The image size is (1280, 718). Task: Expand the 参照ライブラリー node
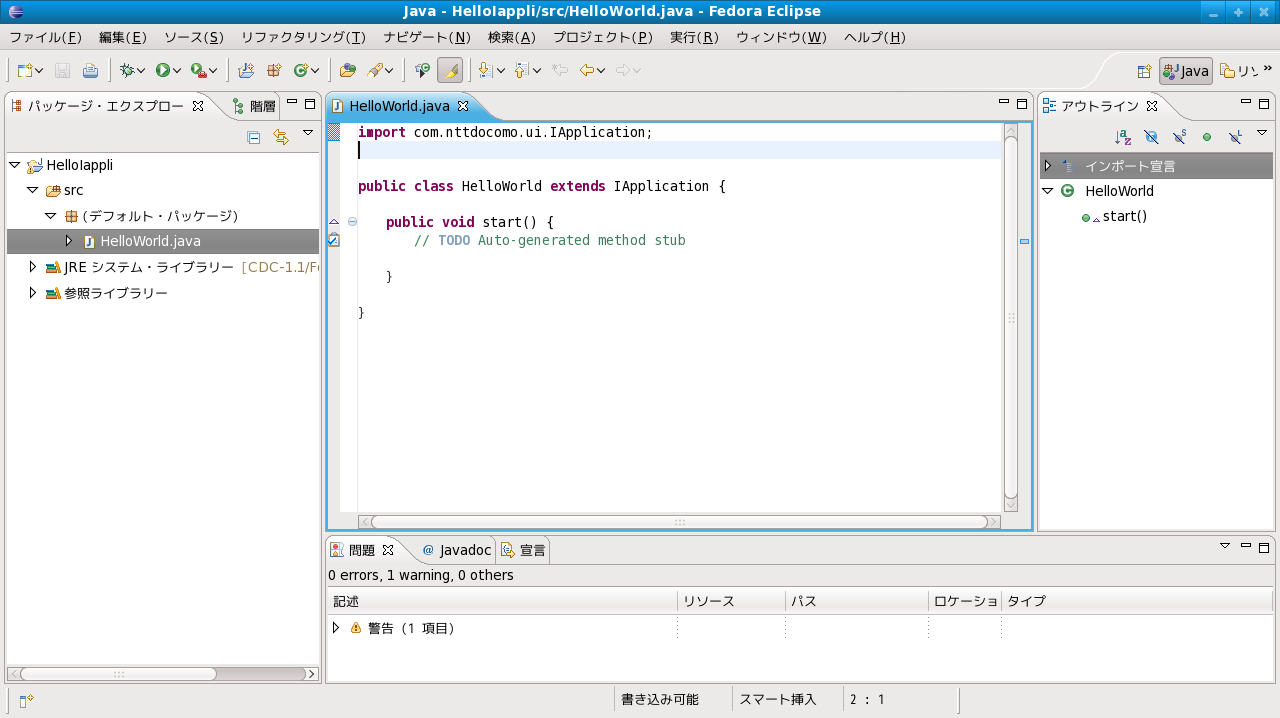tap(32, 293)
